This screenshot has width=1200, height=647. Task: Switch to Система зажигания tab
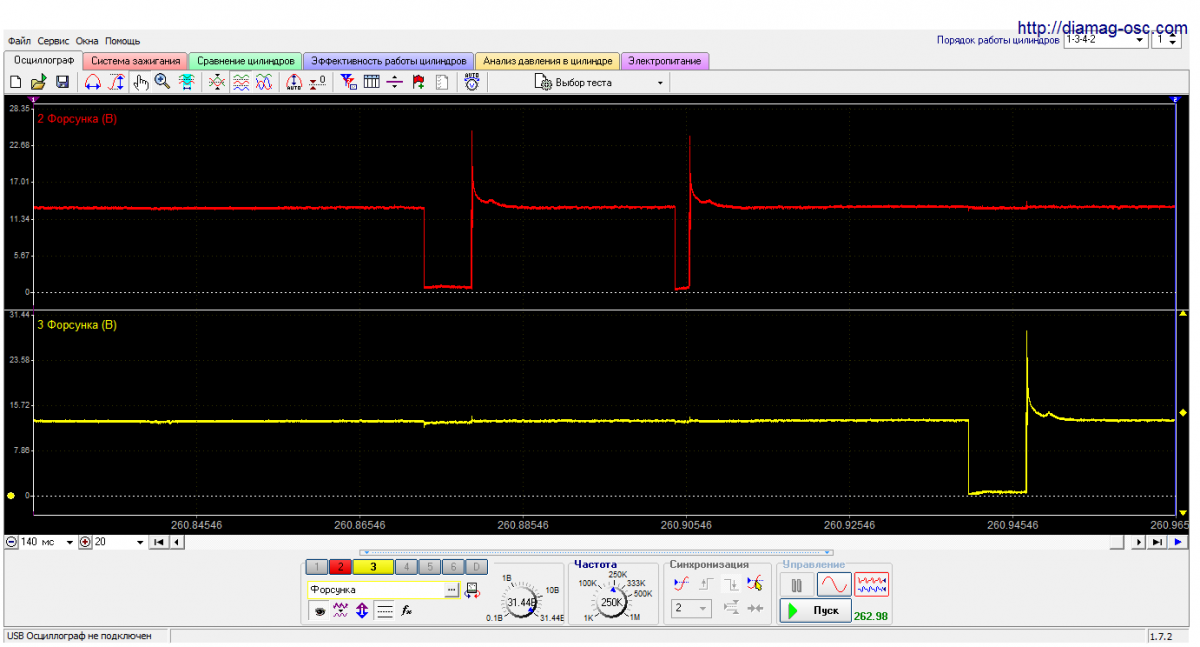pyautogui.click(x=136, y=61)
